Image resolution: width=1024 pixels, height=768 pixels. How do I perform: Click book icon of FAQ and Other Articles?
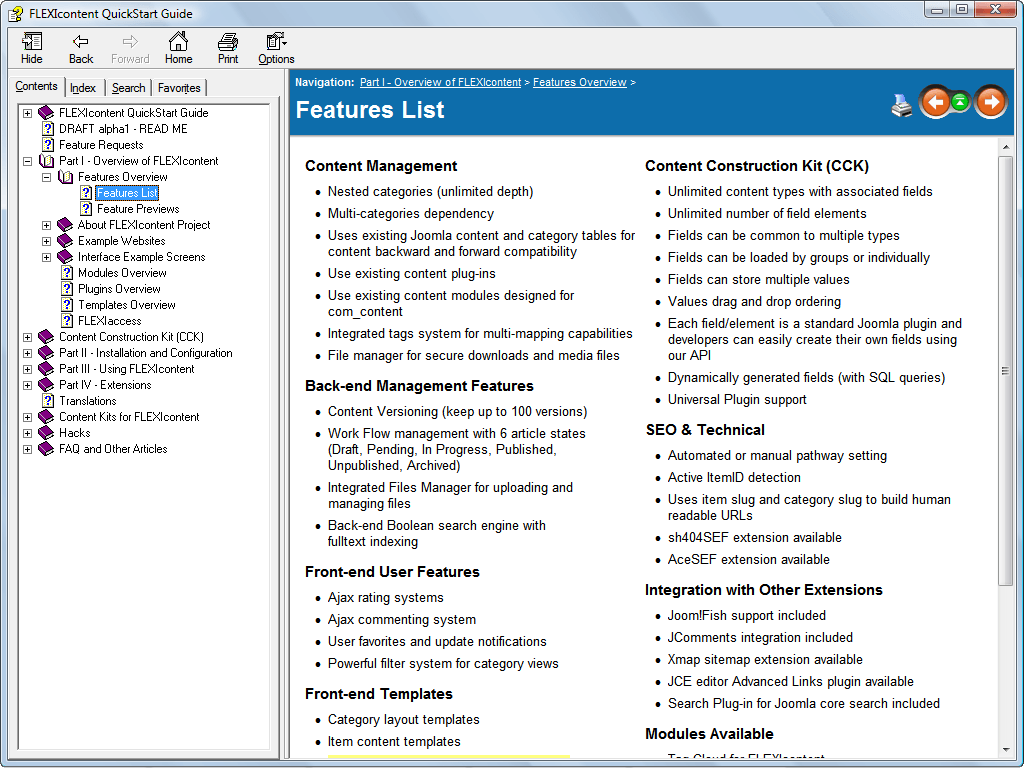(x=46, y=449)
